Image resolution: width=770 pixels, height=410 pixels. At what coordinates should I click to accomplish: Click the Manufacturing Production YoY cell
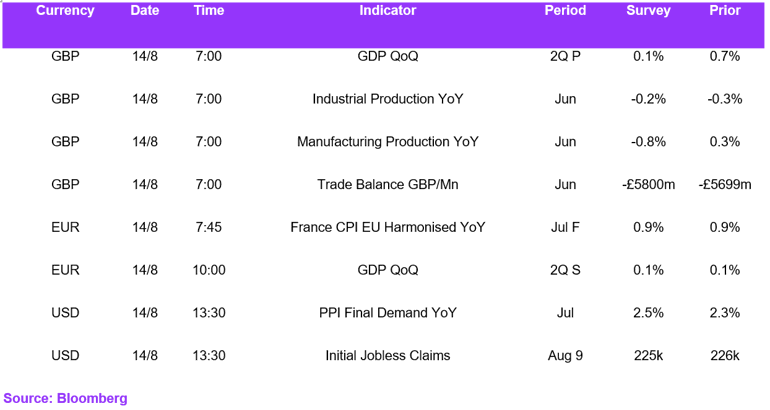click(387, 141)
